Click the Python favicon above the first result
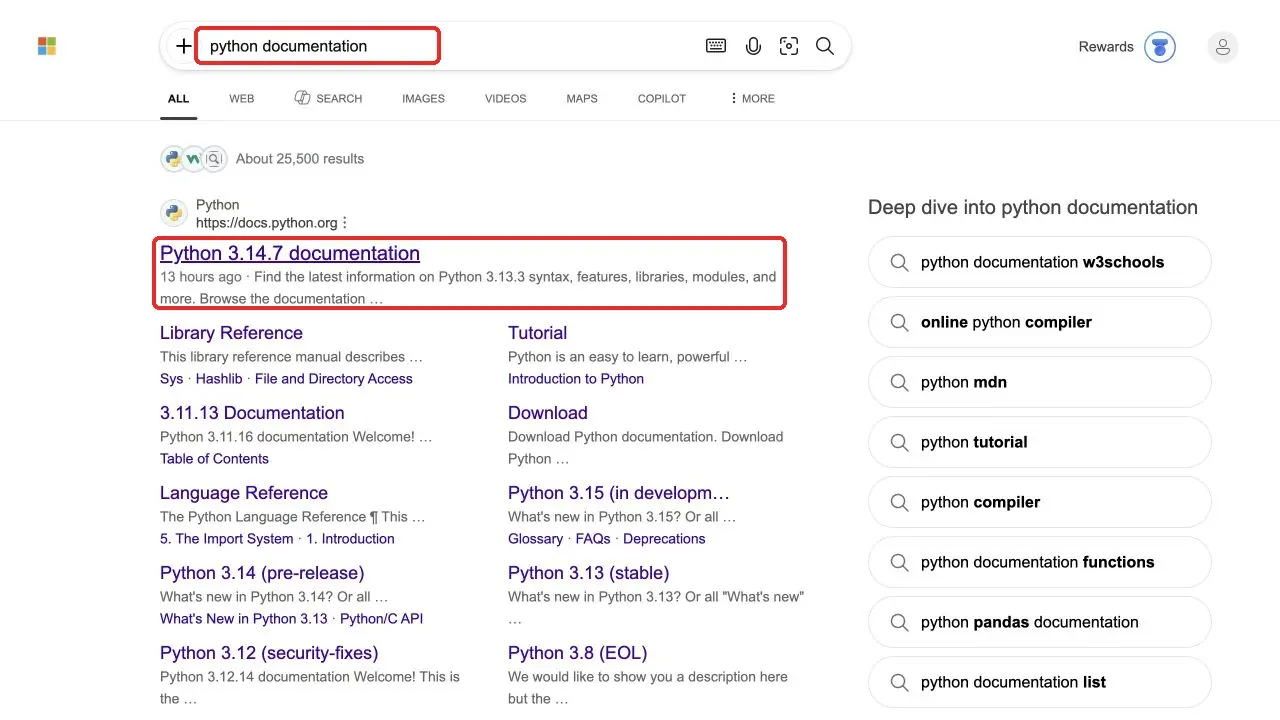This screenshot has height=720, width=1280. 174,213
